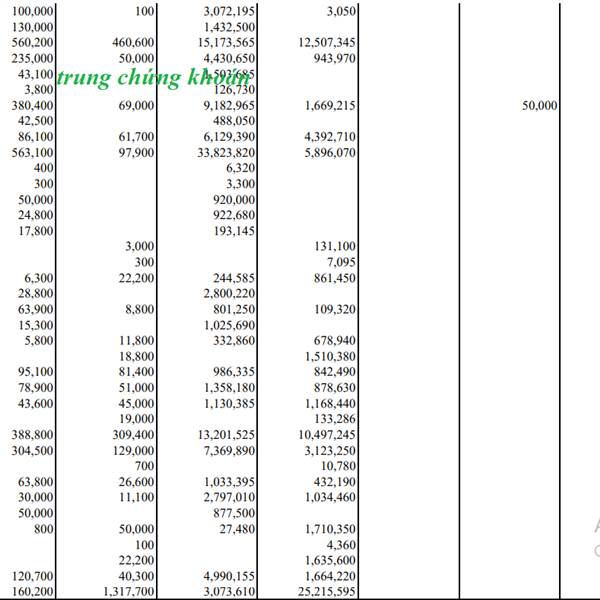
Task: Click the 69,000 entry
Action: click(136, 106)
